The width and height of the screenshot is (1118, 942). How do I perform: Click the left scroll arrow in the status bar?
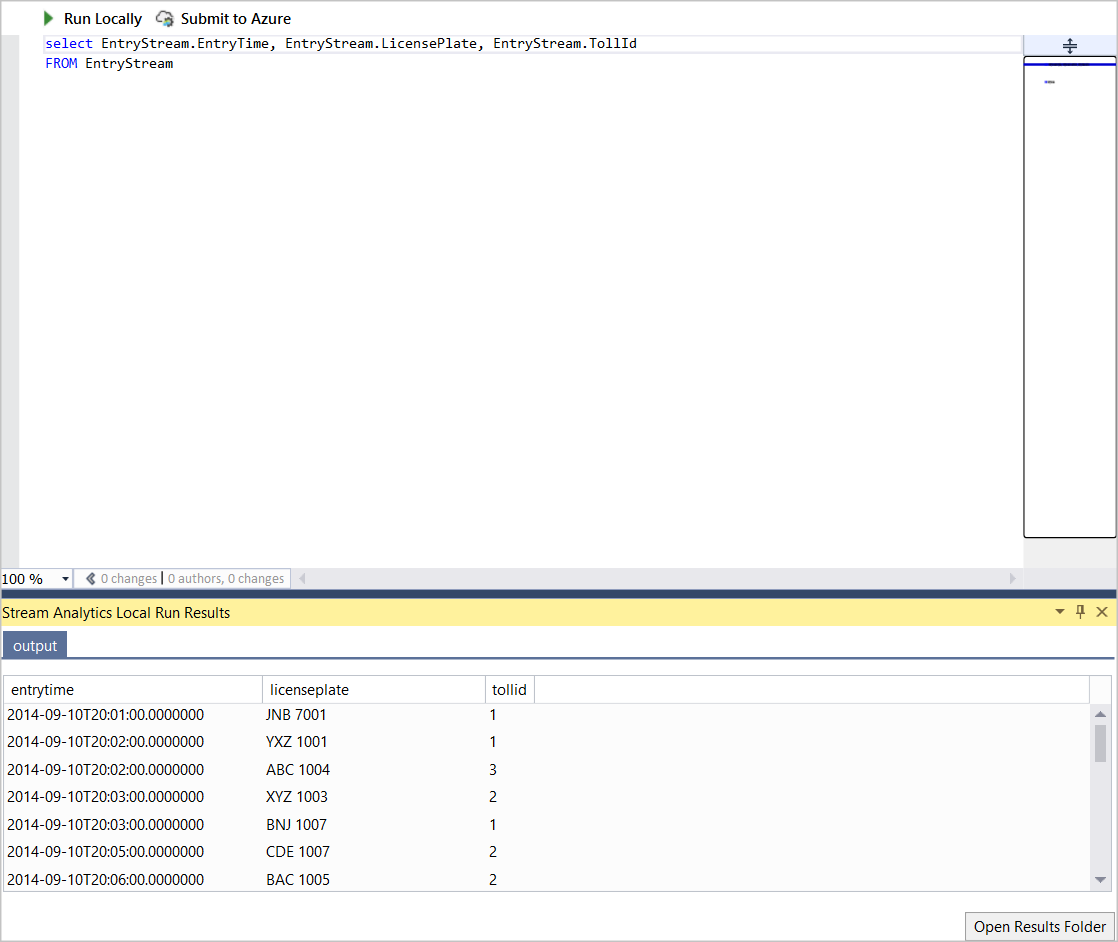click(x=300, y=578)
